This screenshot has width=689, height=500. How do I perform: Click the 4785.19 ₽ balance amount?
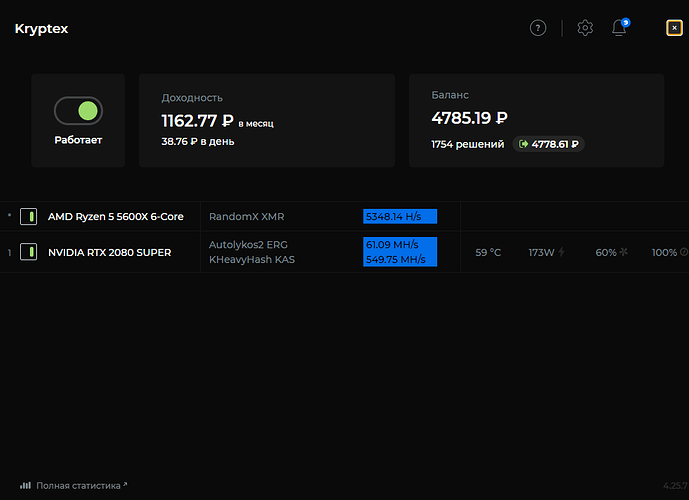(x=469, y=118)
